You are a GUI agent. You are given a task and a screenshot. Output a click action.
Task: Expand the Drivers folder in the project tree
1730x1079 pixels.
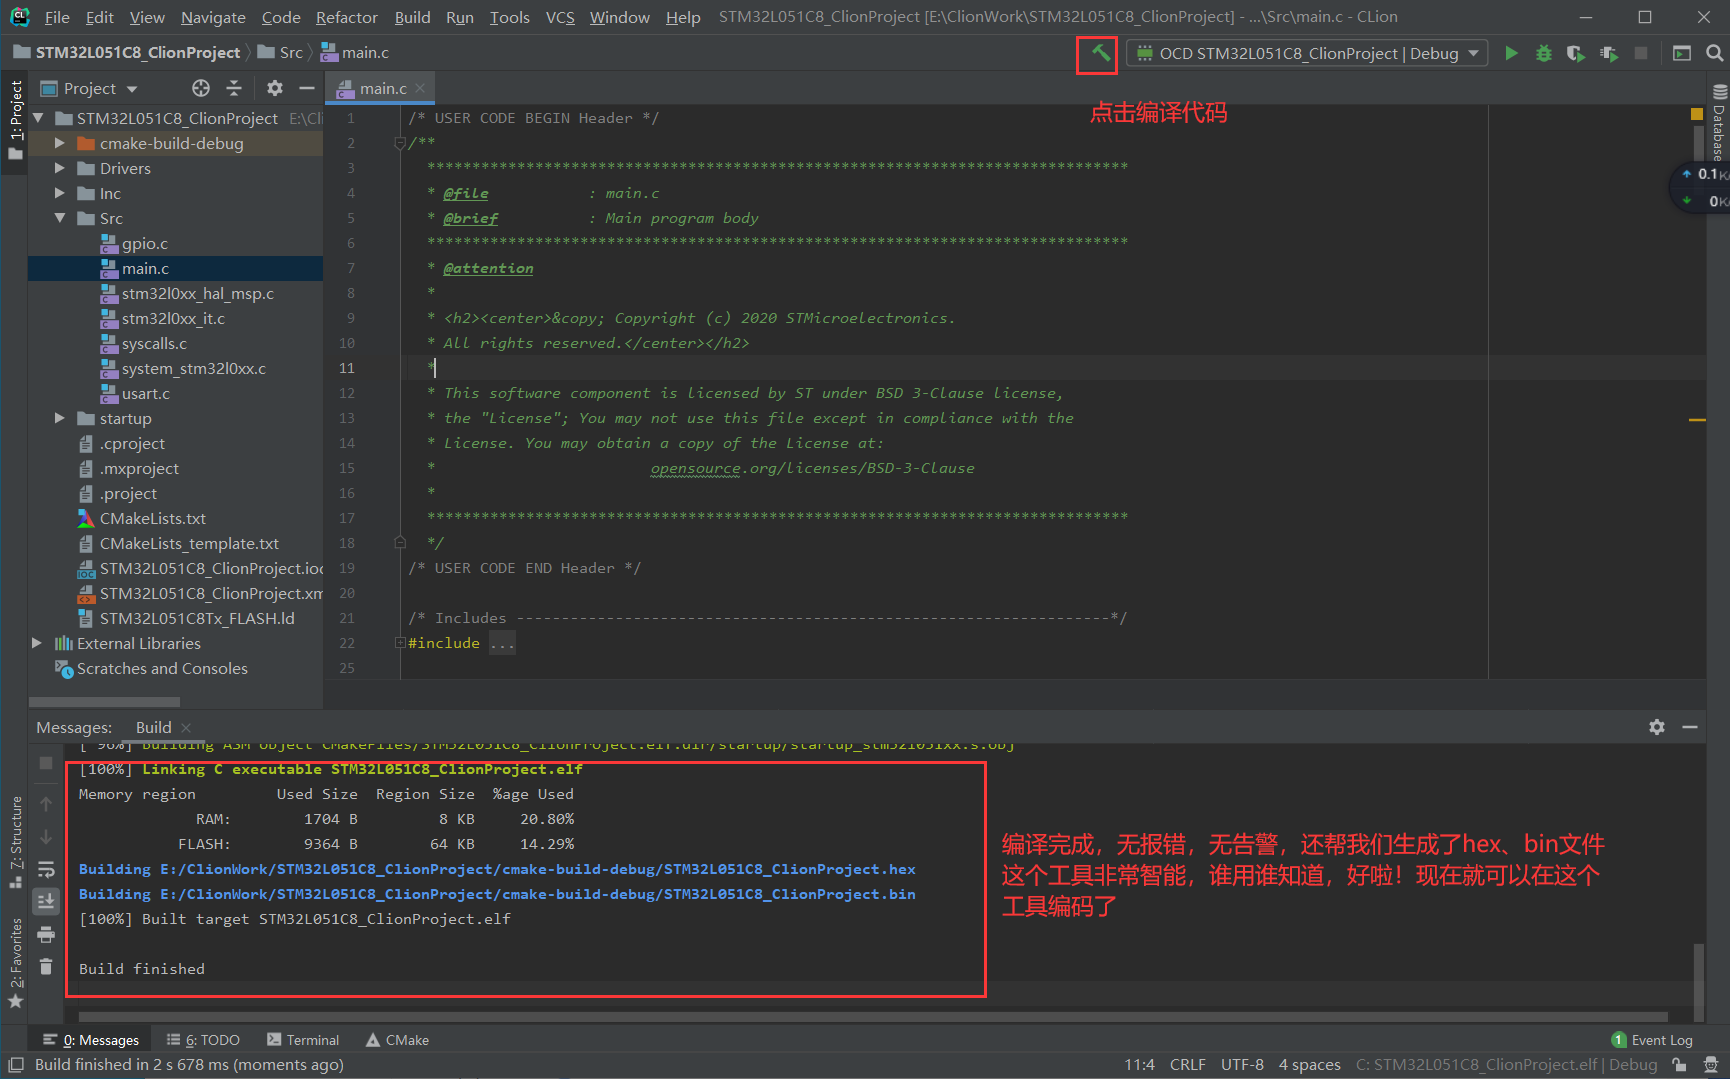[x=60, y=168]
